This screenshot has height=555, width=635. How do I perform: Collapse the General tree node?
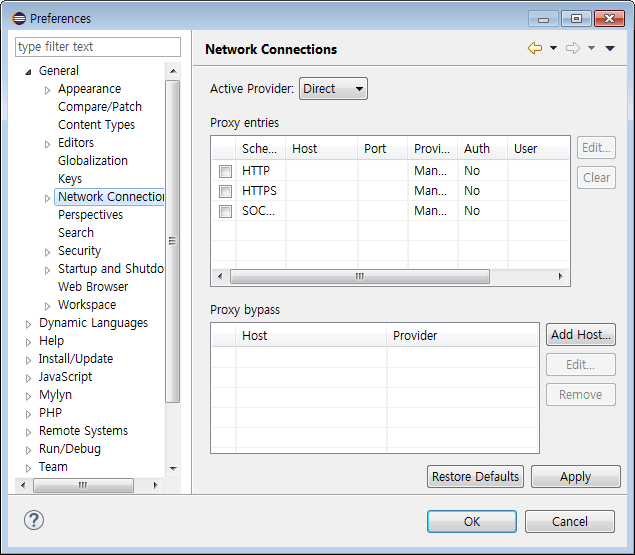click(28, 72)
